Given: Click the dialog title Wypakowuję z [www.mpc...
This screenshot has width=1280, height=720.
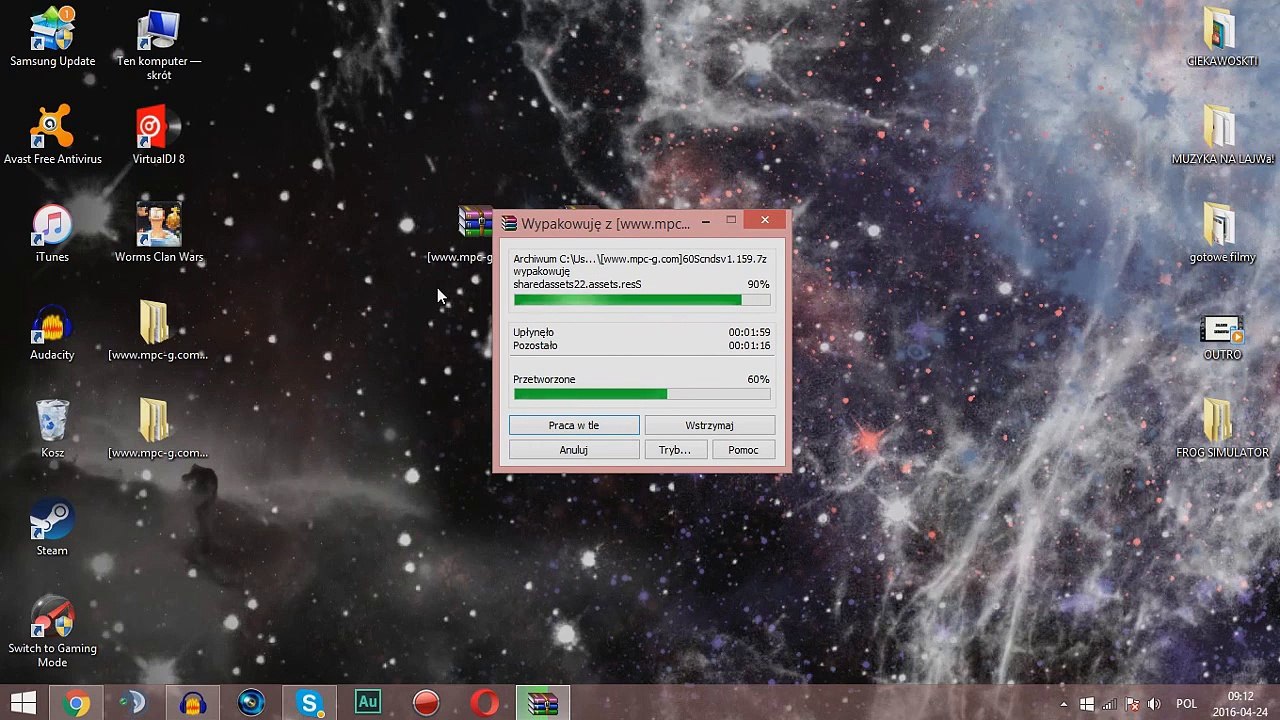Looking at the screenshot, I should 605,224.
